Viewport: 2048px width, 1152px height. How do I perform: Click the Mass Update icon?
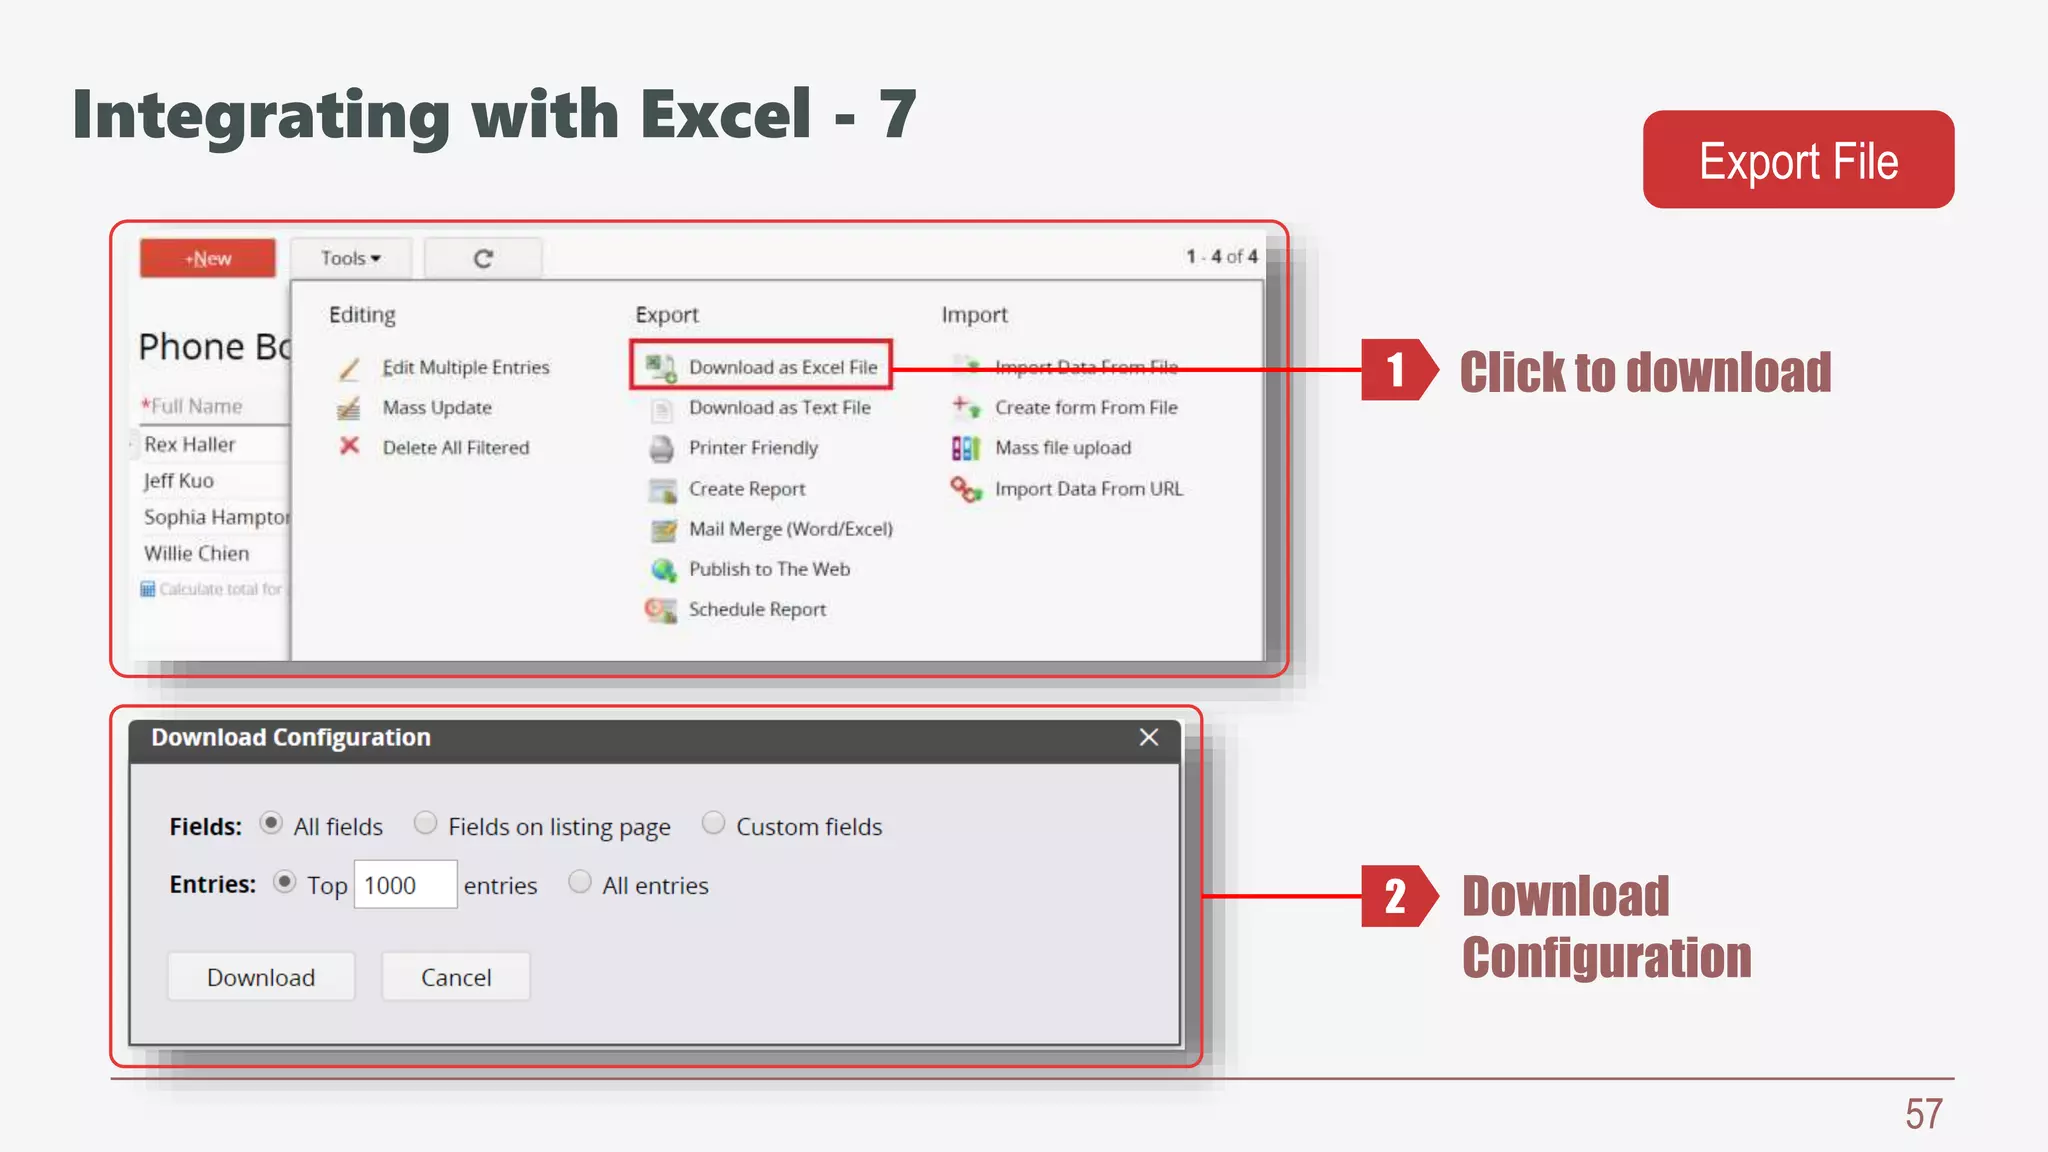coord(349,408)
